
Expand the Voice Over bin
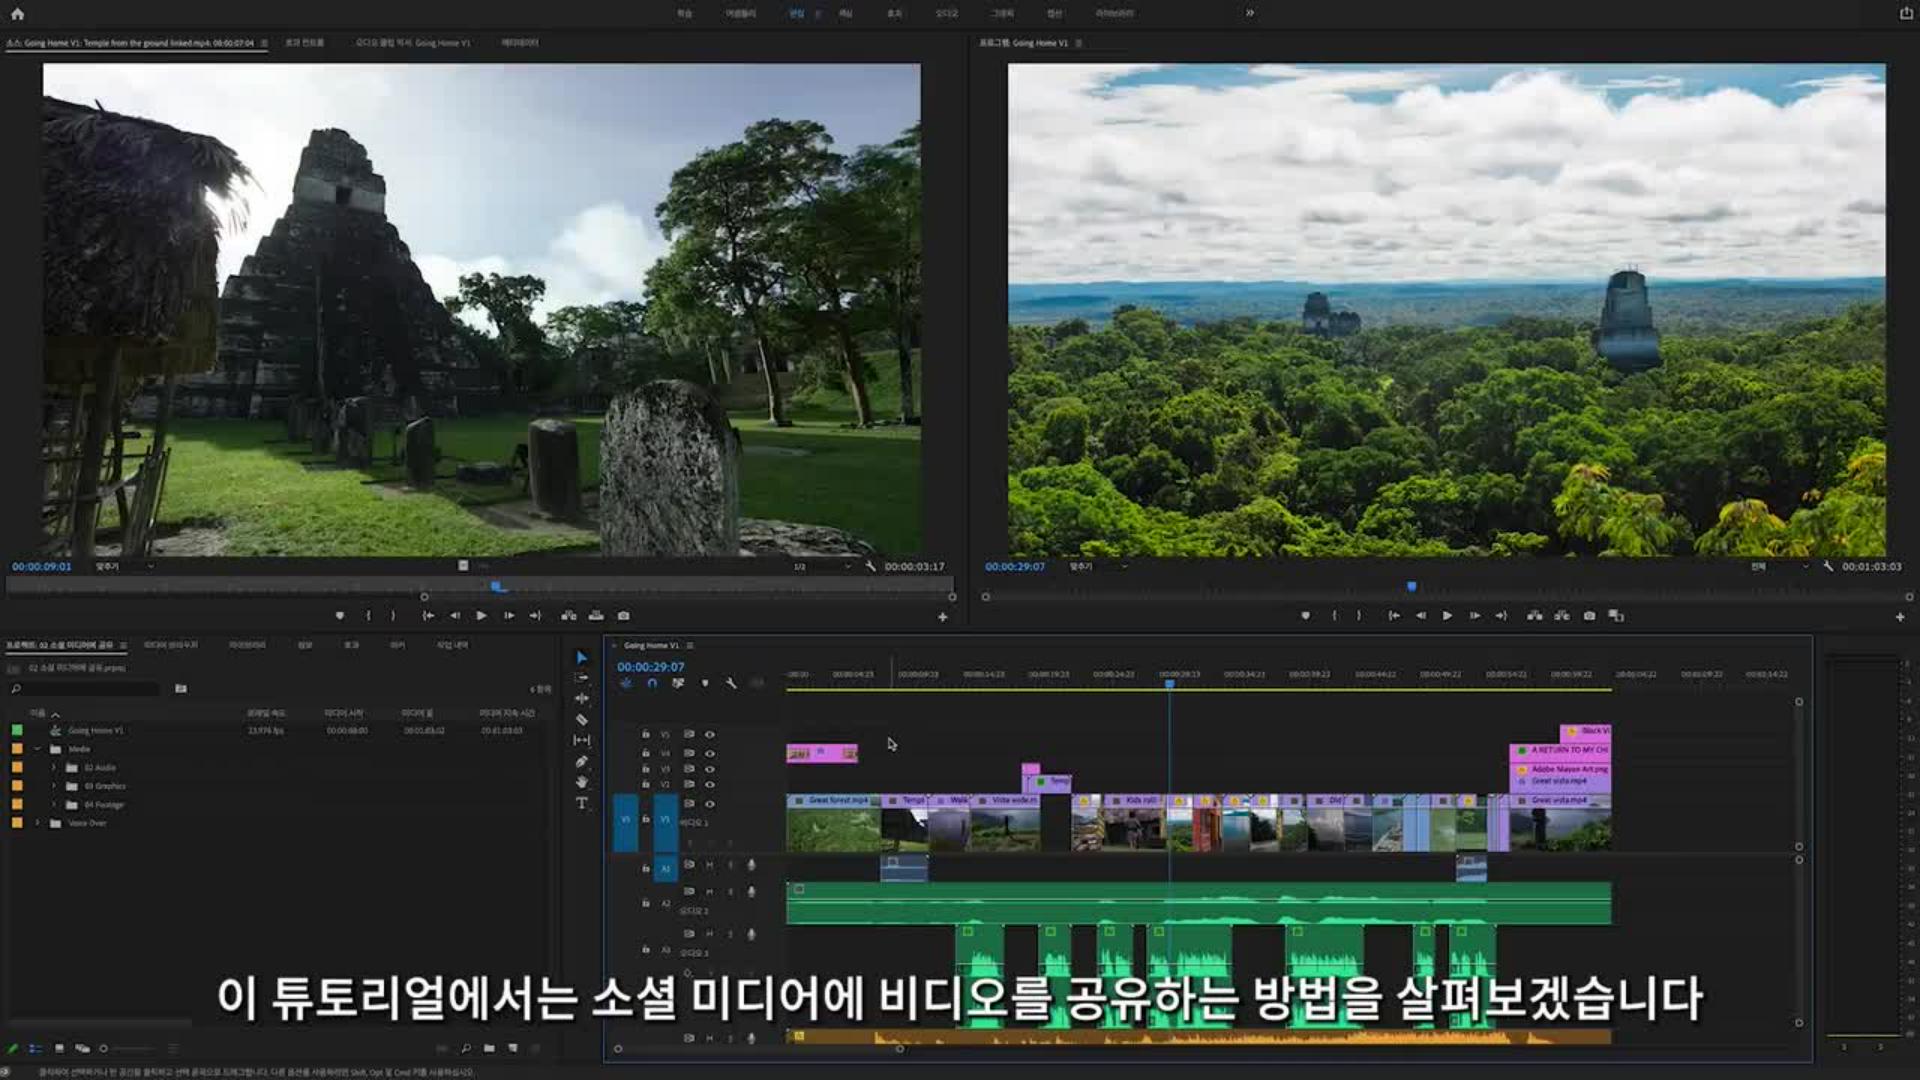coord(38,823)
